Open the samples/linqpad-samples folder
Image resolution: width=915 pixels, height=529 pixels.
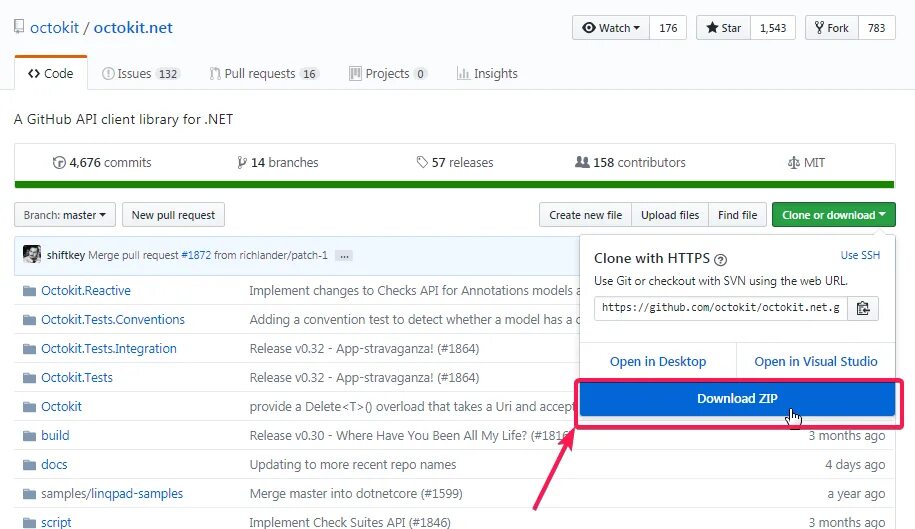[111, 494]
